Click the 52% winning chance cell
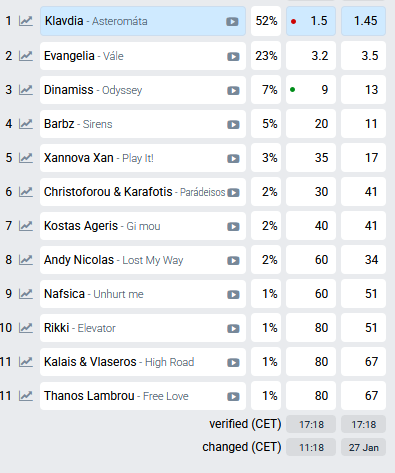The image size is (395, 473). click(266, 21)
